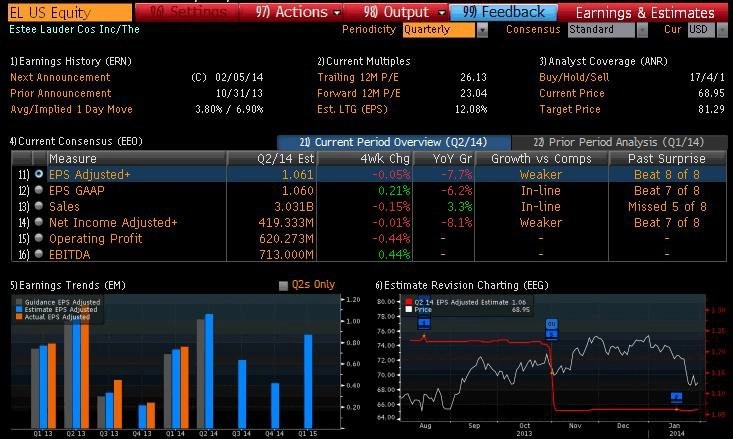
Task: Click the red Q2 14 EPS Estimate legend swatch
Action: click(409, 302)
